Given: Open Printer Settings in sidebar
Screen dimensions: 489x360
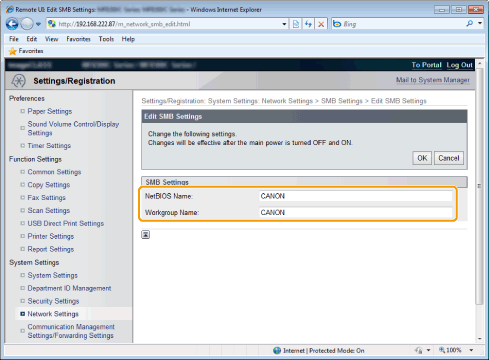Looking at the screenshot, I should pyautogui.click(x=51, y=236).
